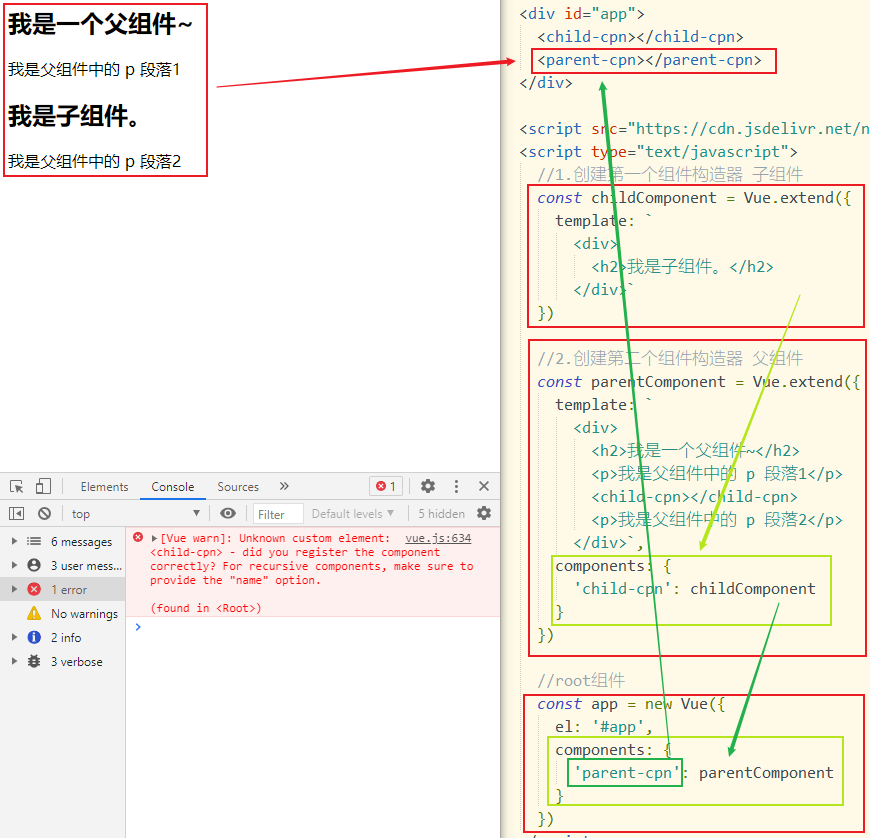The width and height of the screenshot is (870, 838).
Task: Click the blue info icon
Action: pyautogui.click(x=34, y=637)
